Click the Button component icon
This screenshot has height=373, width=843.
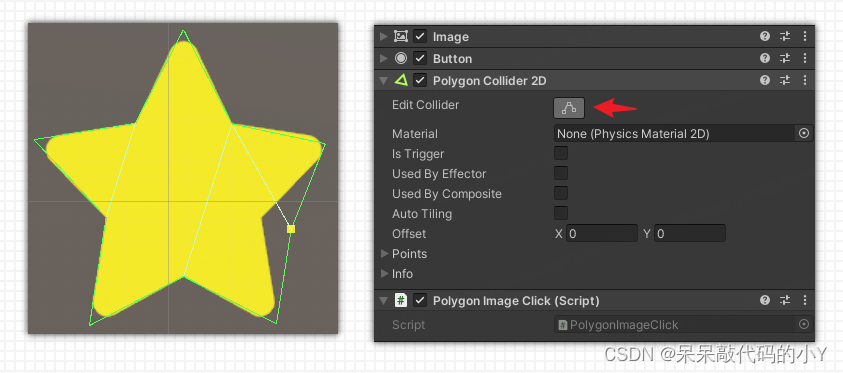click(401, 59)
